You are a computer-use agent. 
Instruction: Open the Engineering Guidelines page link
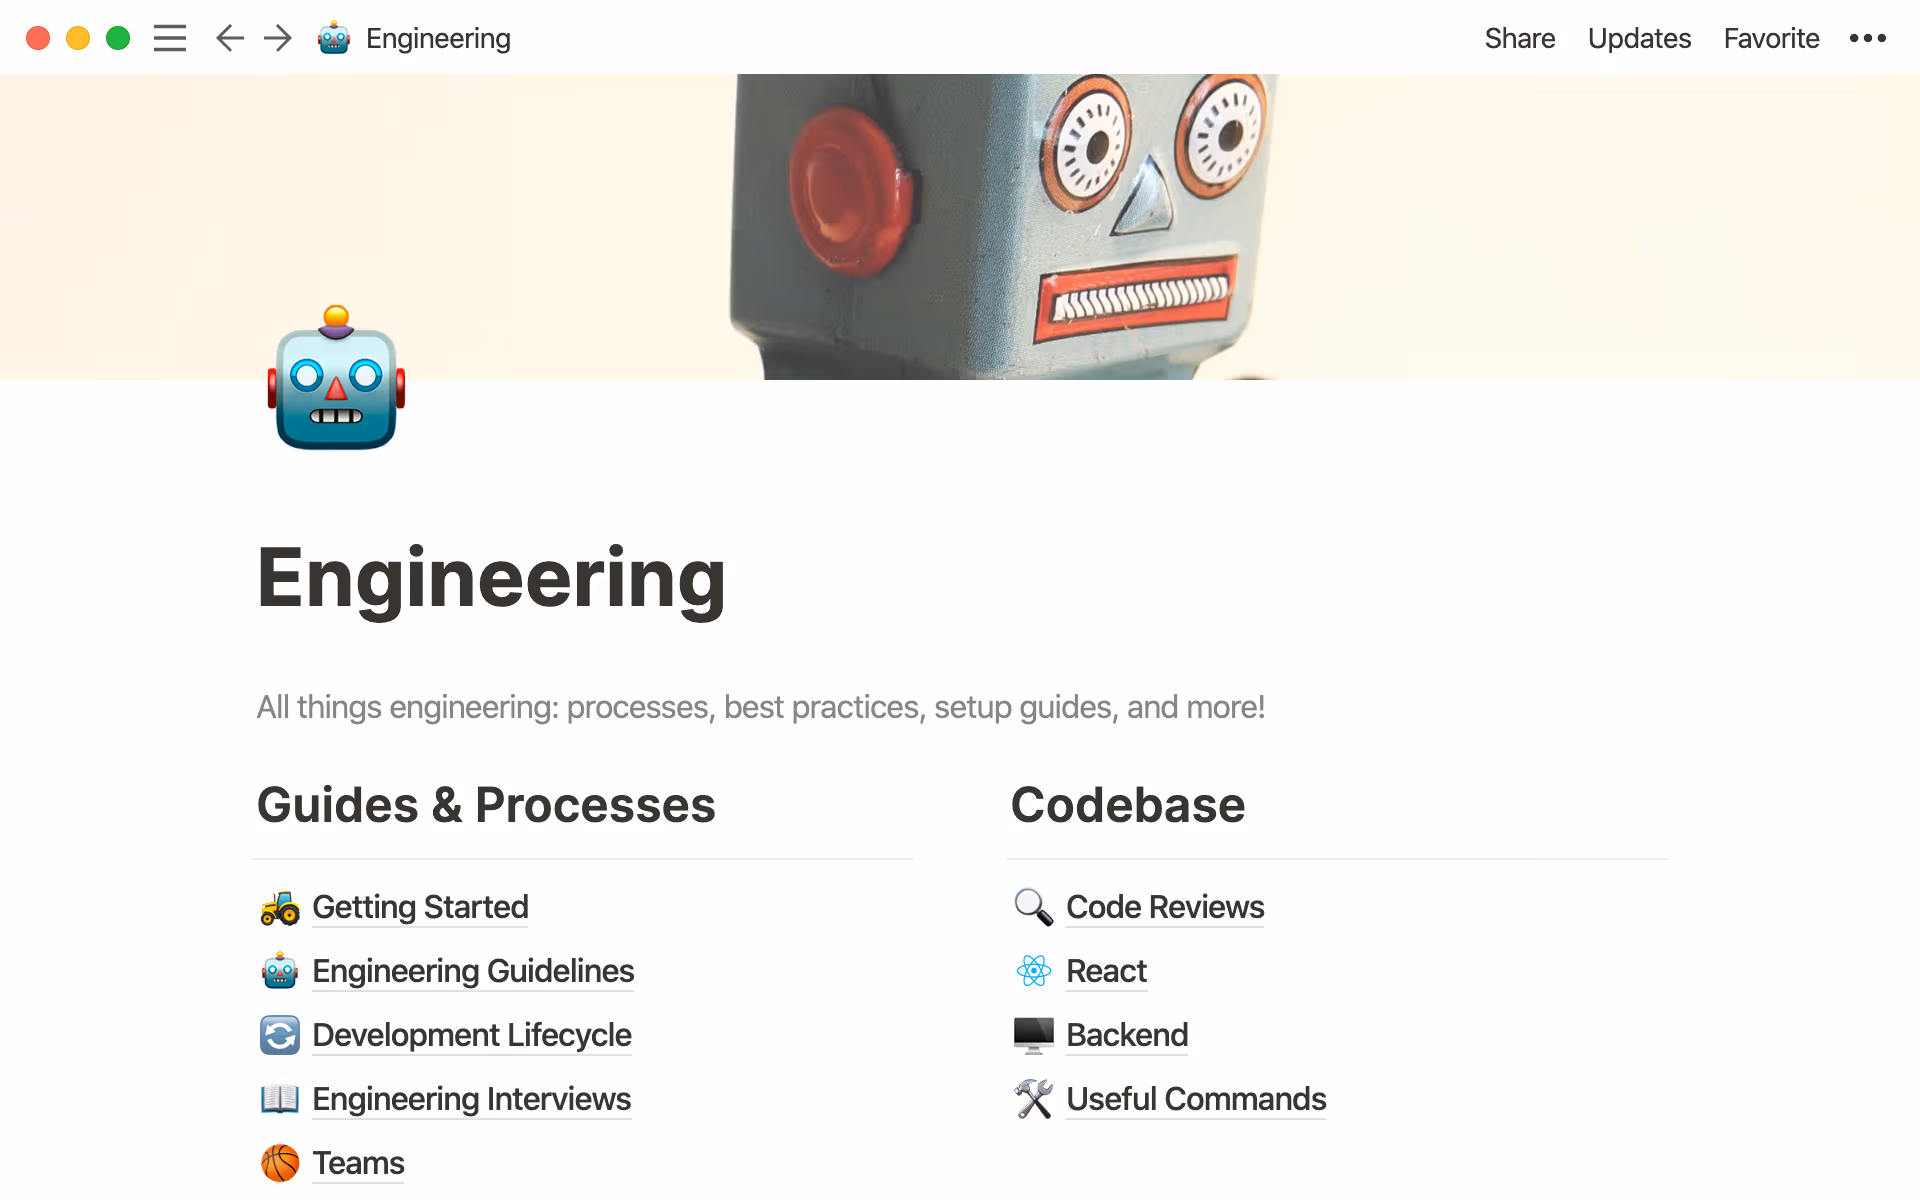click(x=472, y=971)
